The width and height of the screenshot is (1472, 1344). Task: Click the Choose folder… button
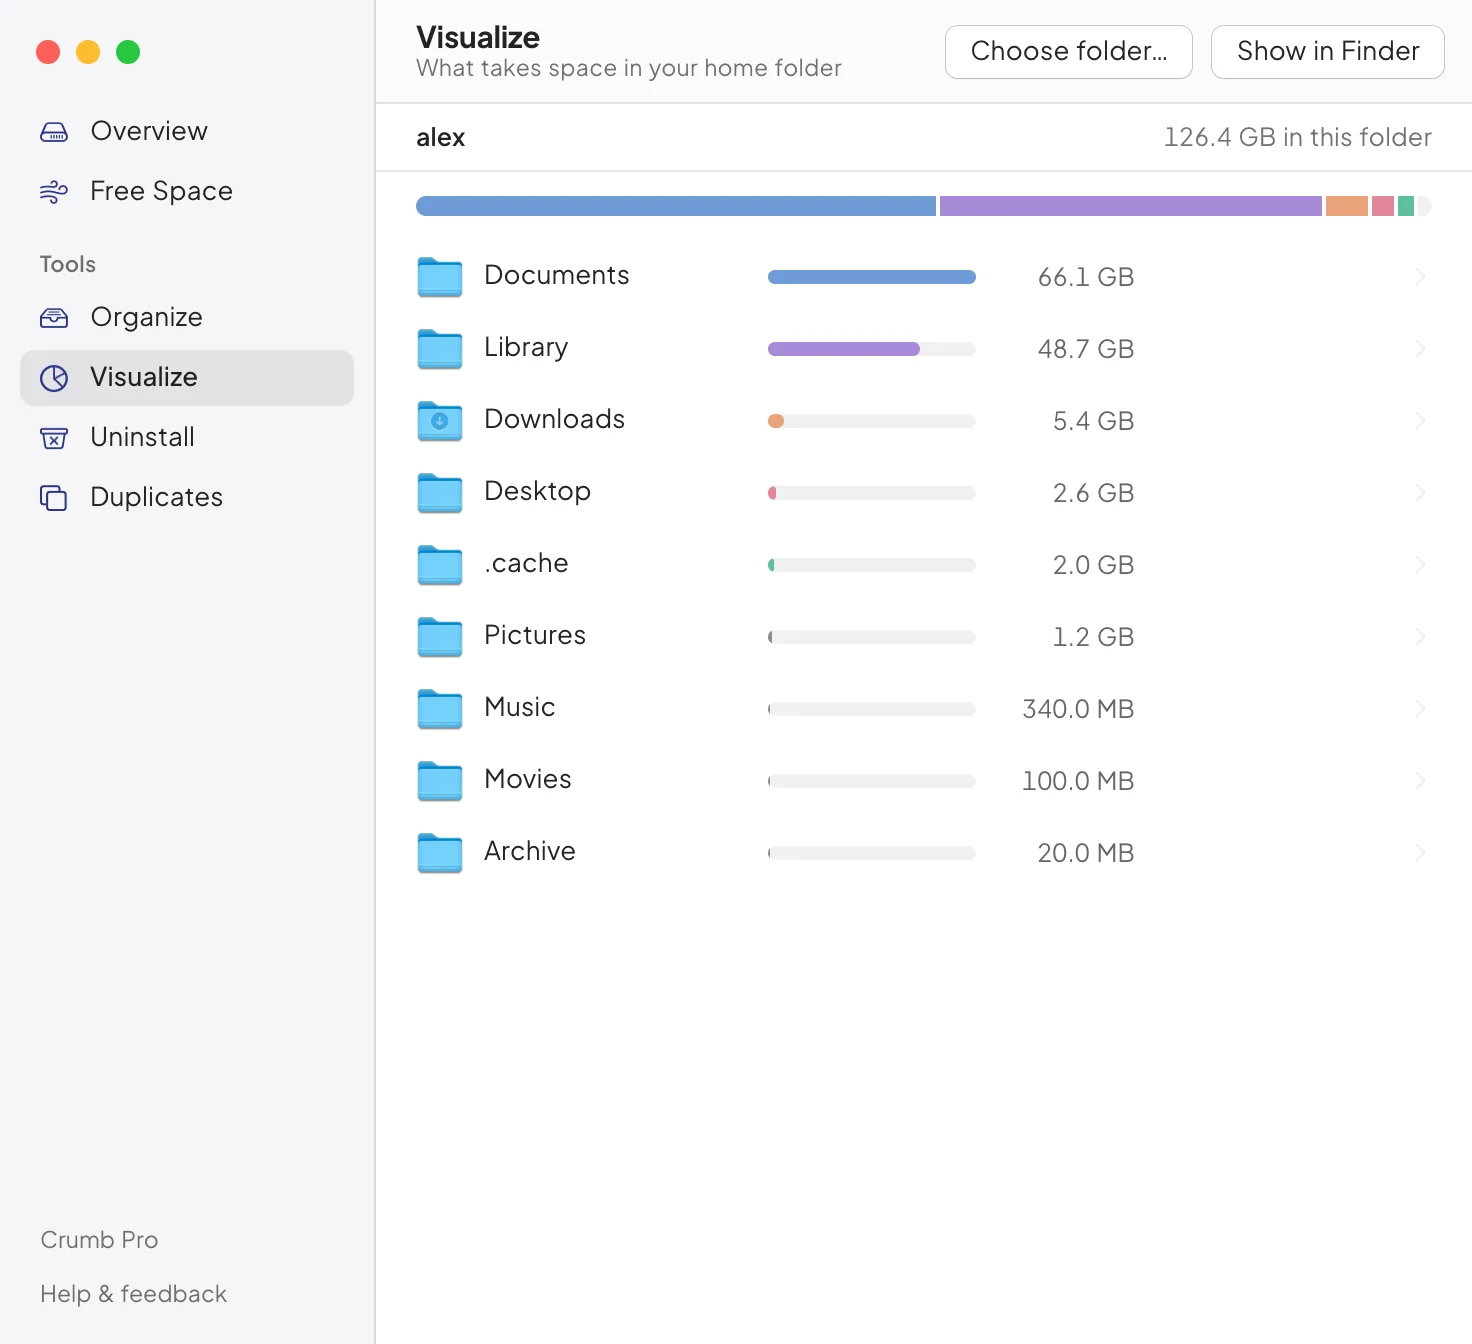coord(1069,52)
